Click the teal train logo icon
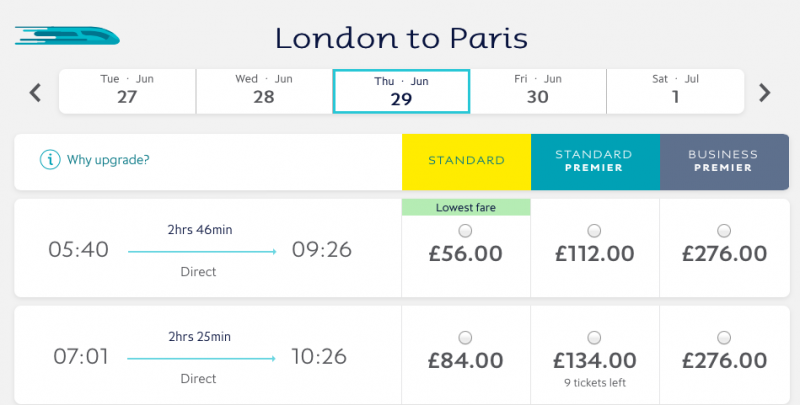The image size is (800, 405). click(67, 36)
